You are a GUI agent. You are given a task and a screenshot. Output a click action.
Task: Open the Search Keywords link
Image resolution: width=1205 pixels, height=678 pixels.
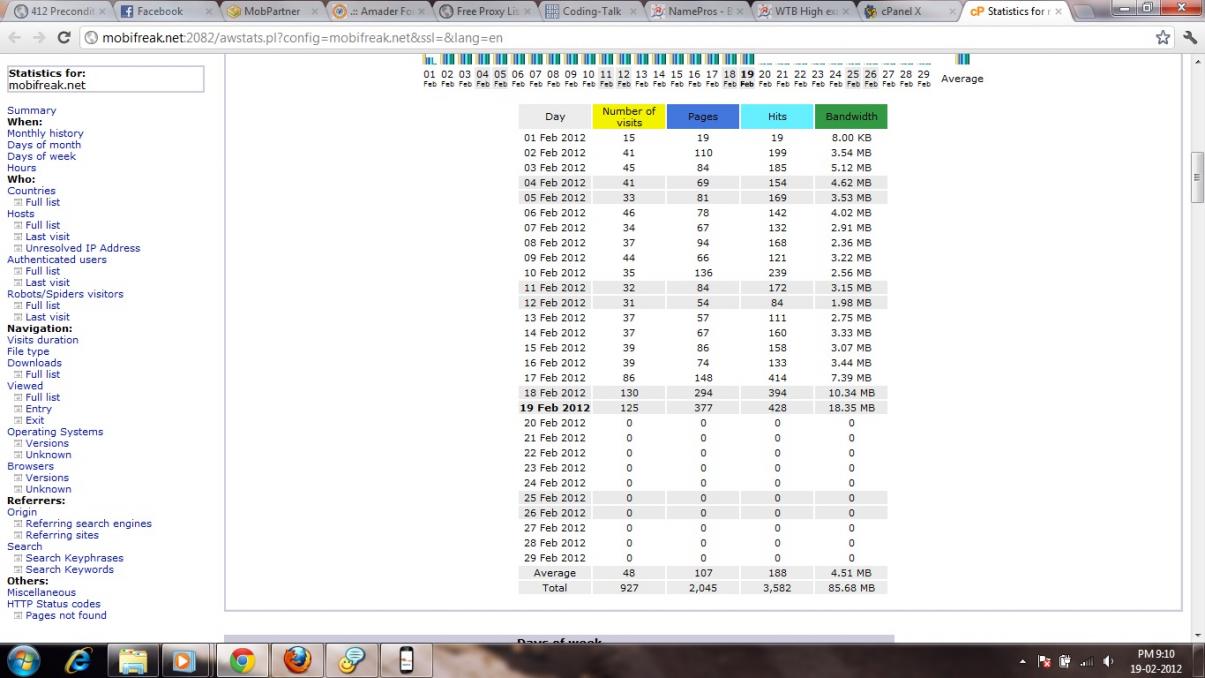[70, 571]
